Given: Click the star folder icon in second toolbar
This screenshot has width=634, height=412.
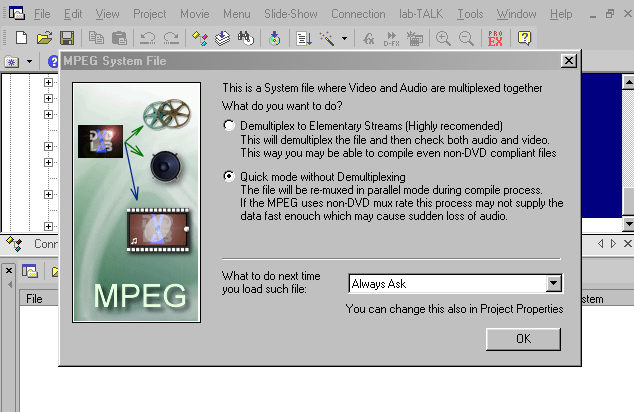Looking at the screenshot, I should pos(12,62).
